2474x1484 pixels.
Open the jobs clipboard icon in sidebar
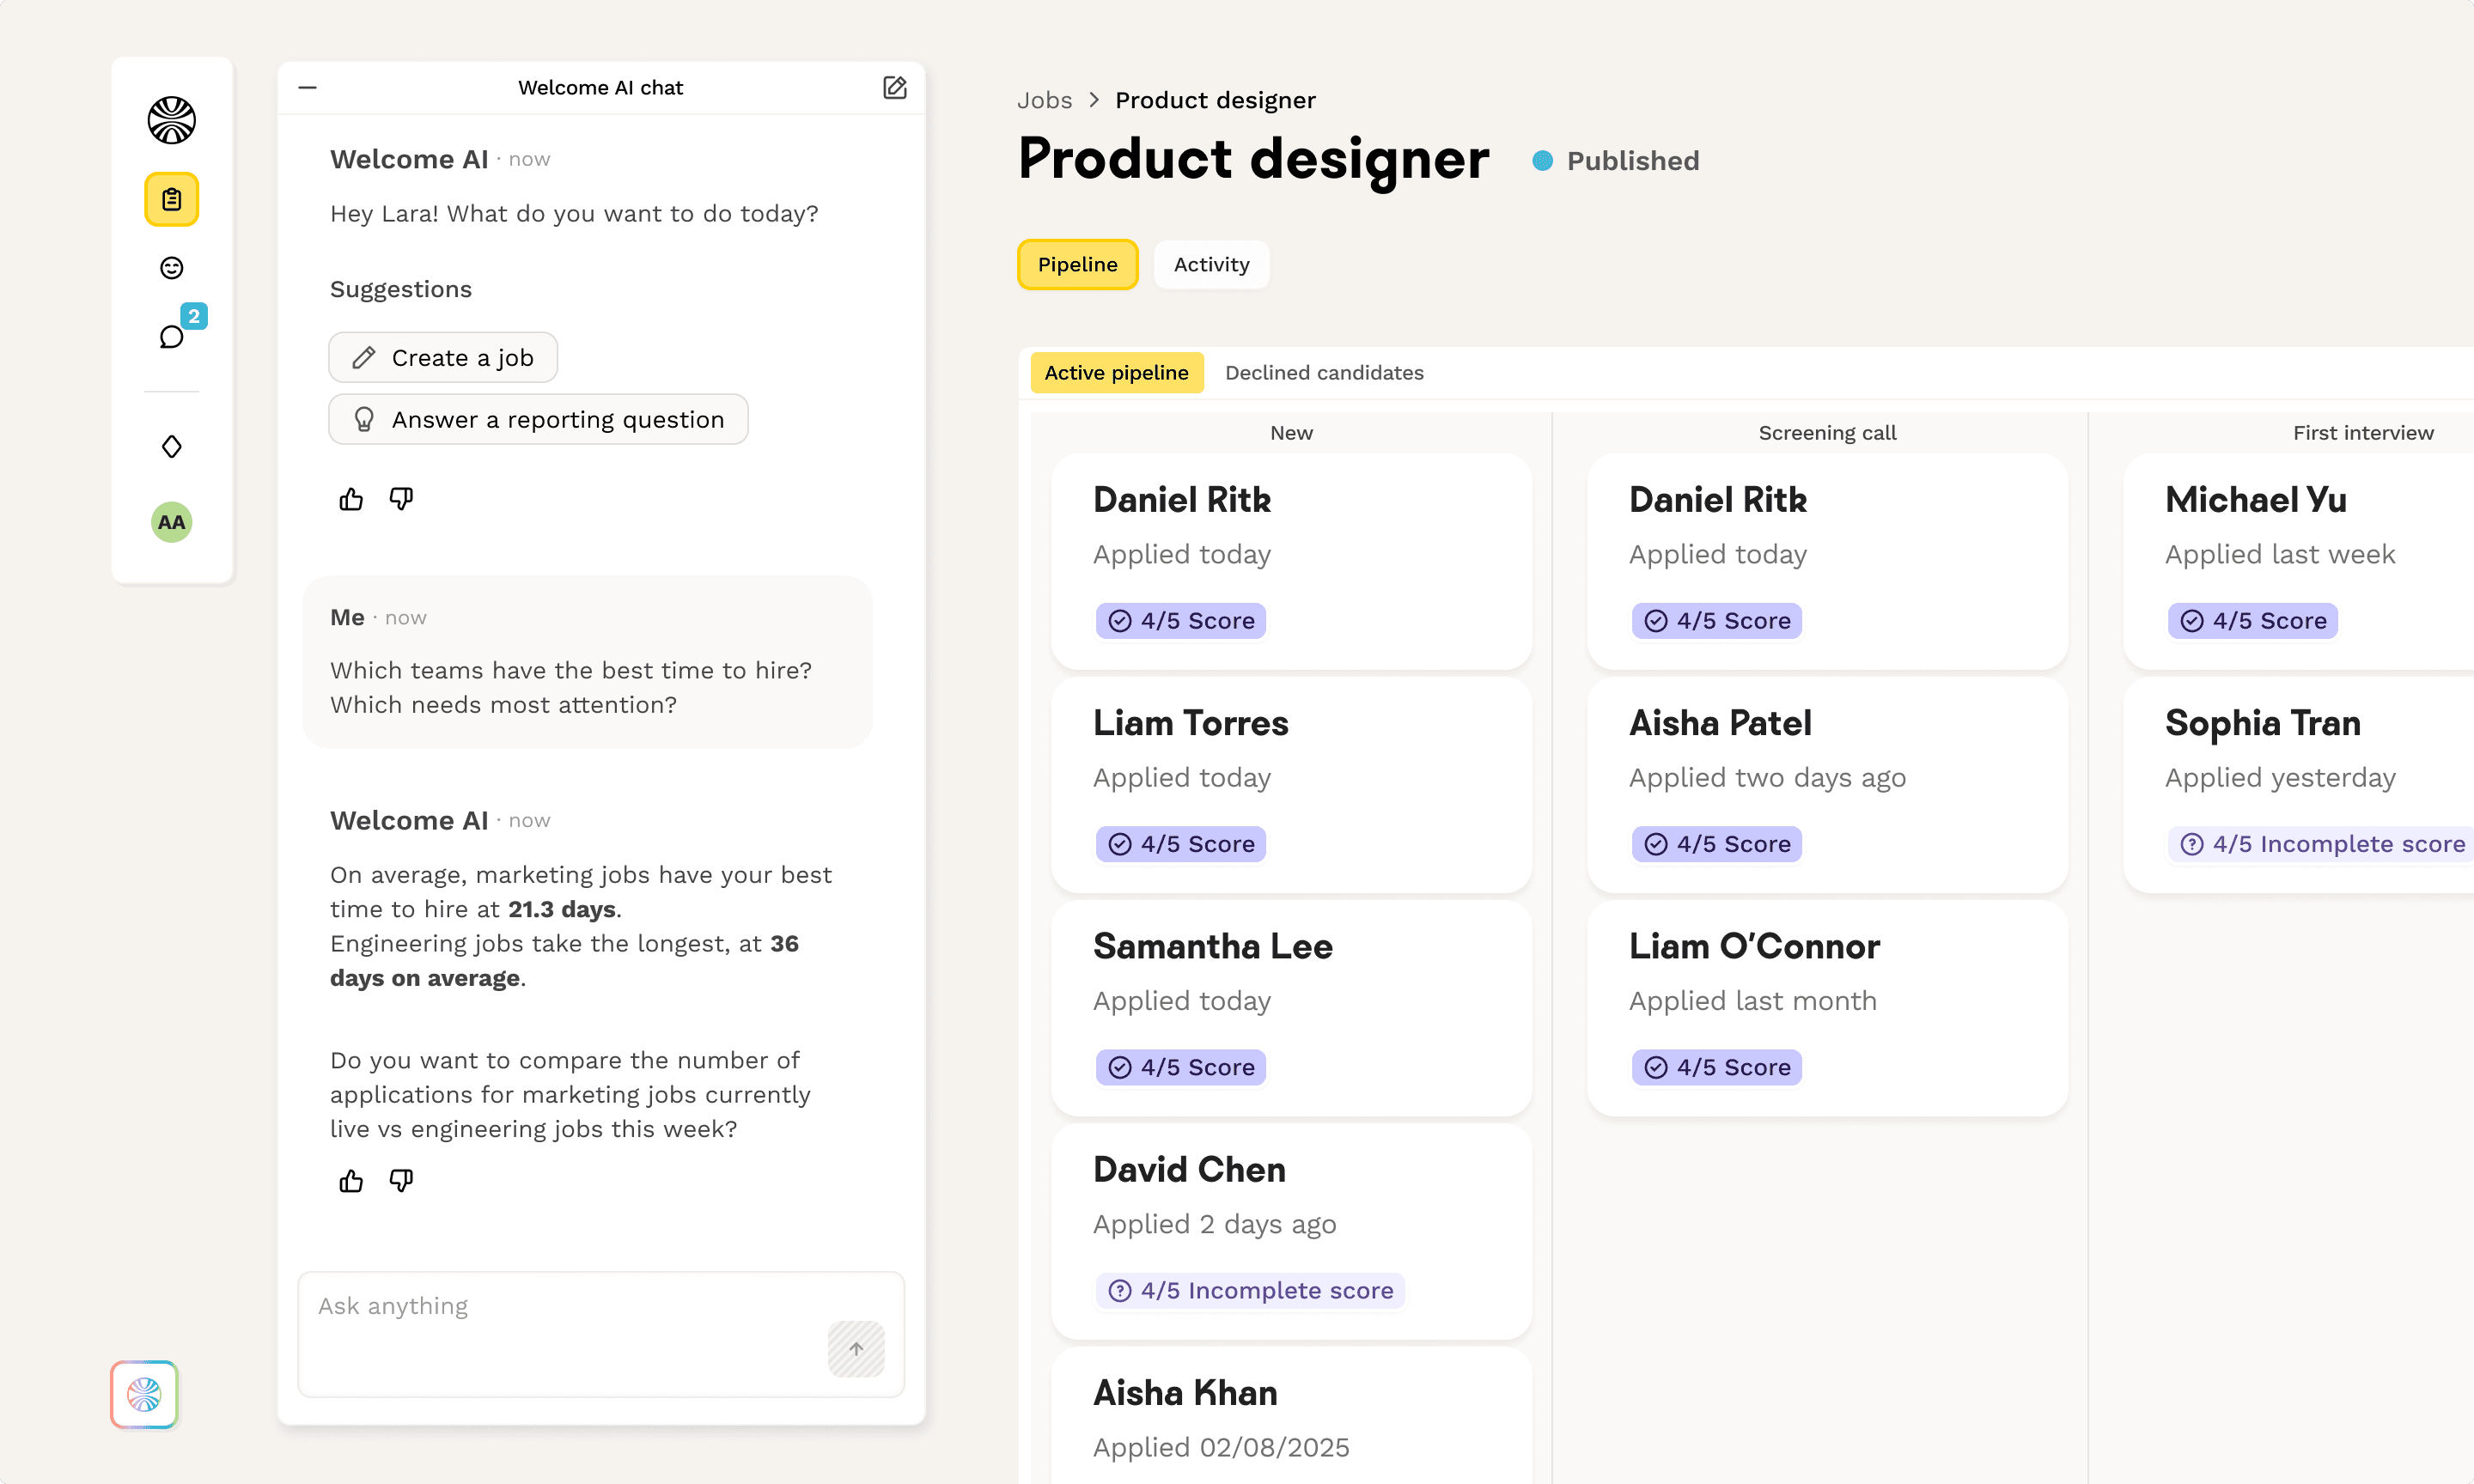tap(171, 199)
